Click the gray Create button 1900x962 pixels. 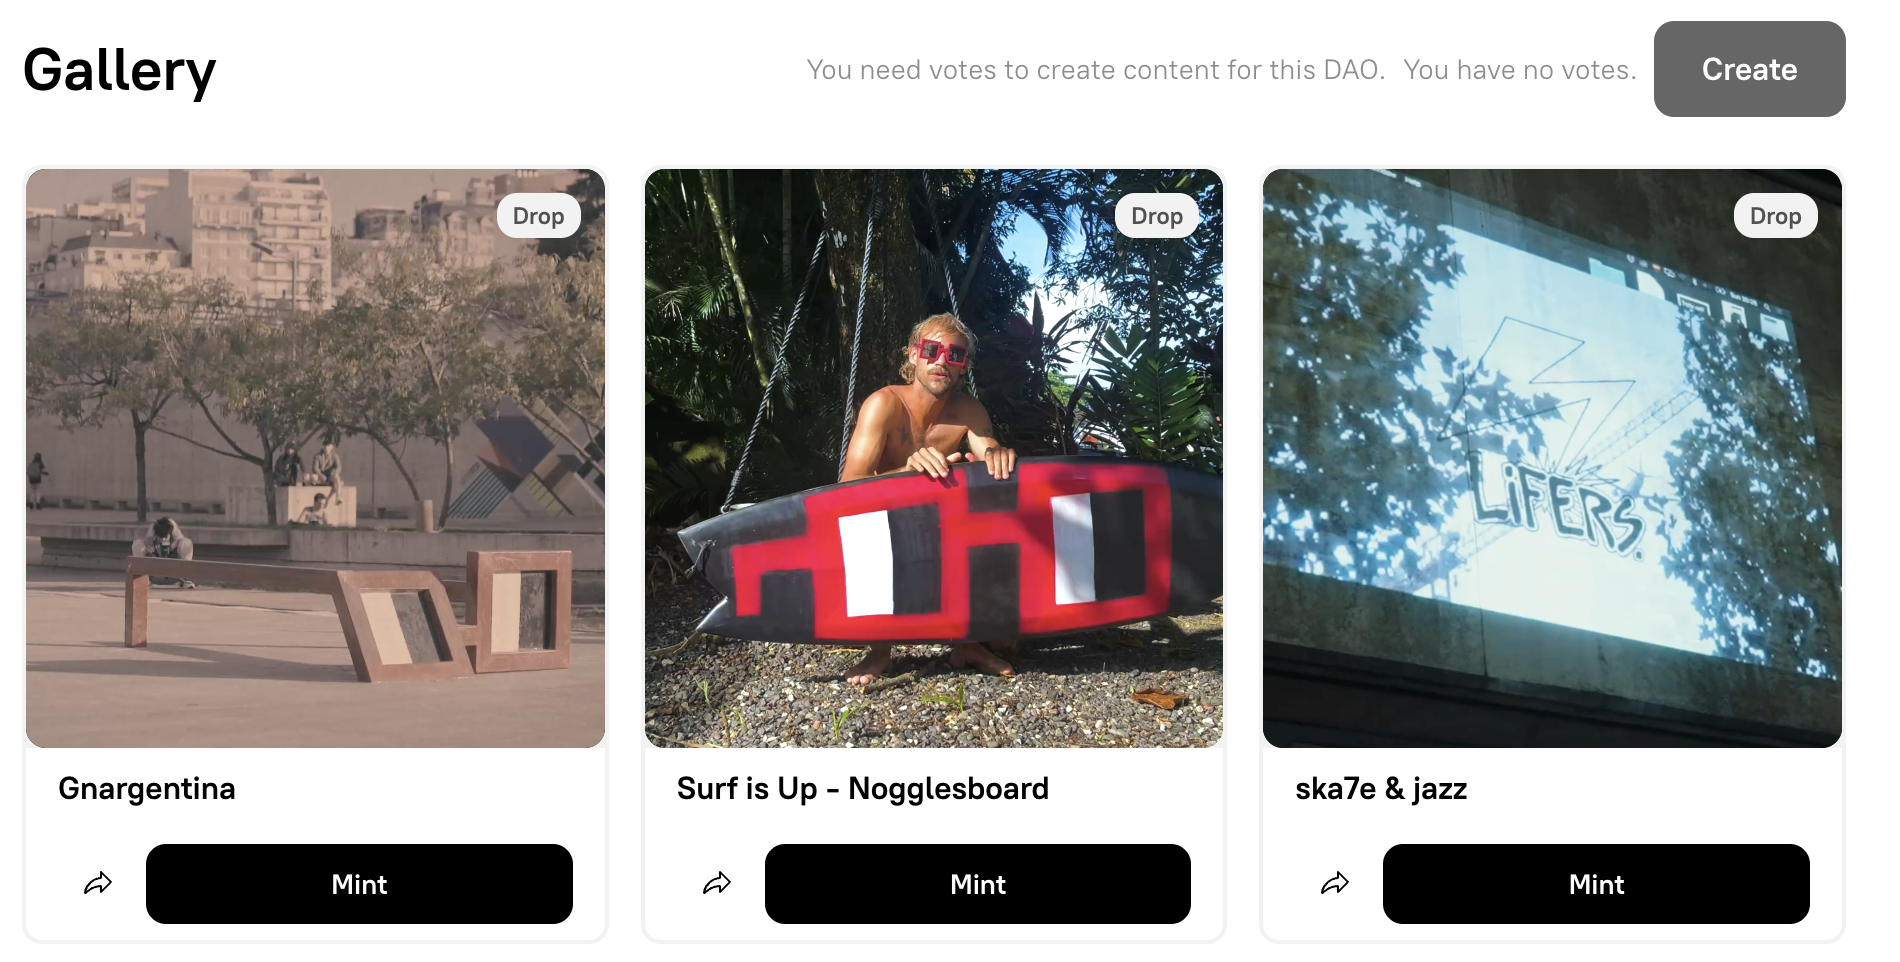(1749, 69)
